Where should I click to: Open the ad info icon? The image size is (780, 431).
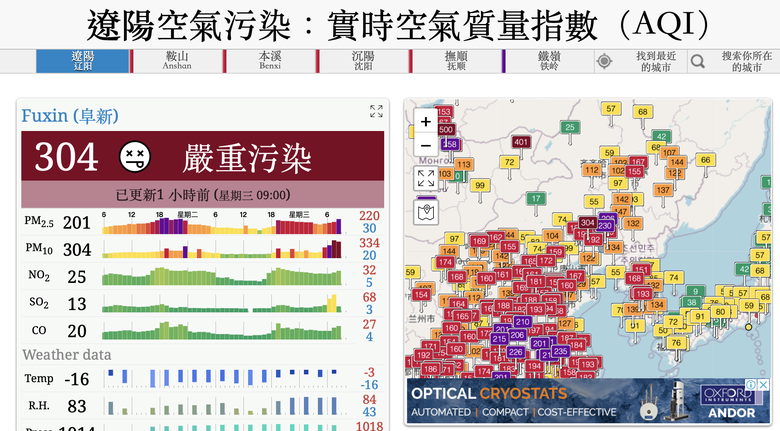[751, 385]
